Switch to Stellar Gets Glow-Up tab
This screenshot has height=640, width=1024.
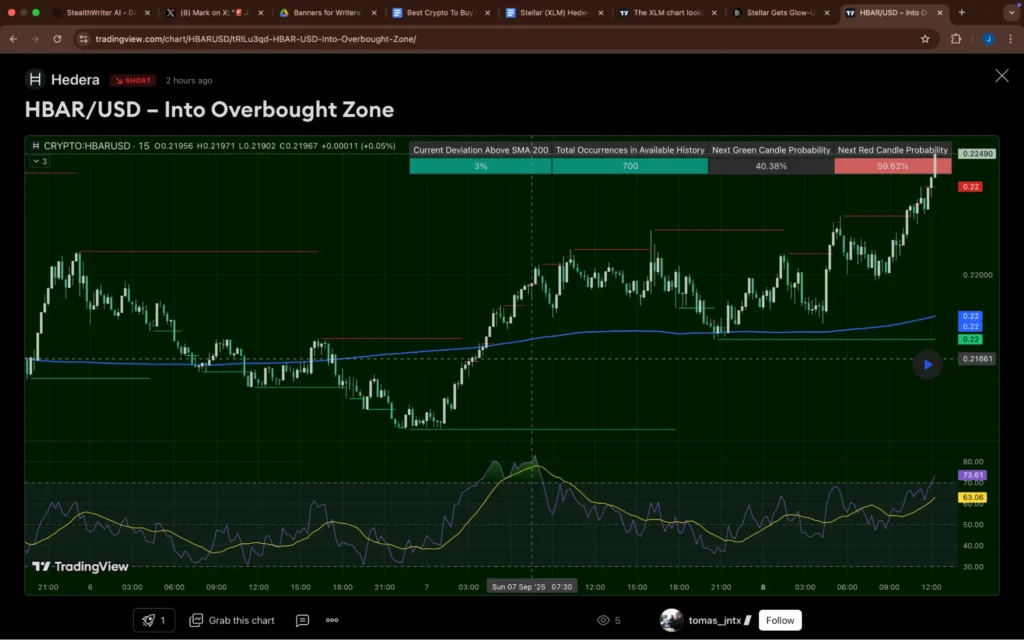pyautogui.click(x=780, y=12)
